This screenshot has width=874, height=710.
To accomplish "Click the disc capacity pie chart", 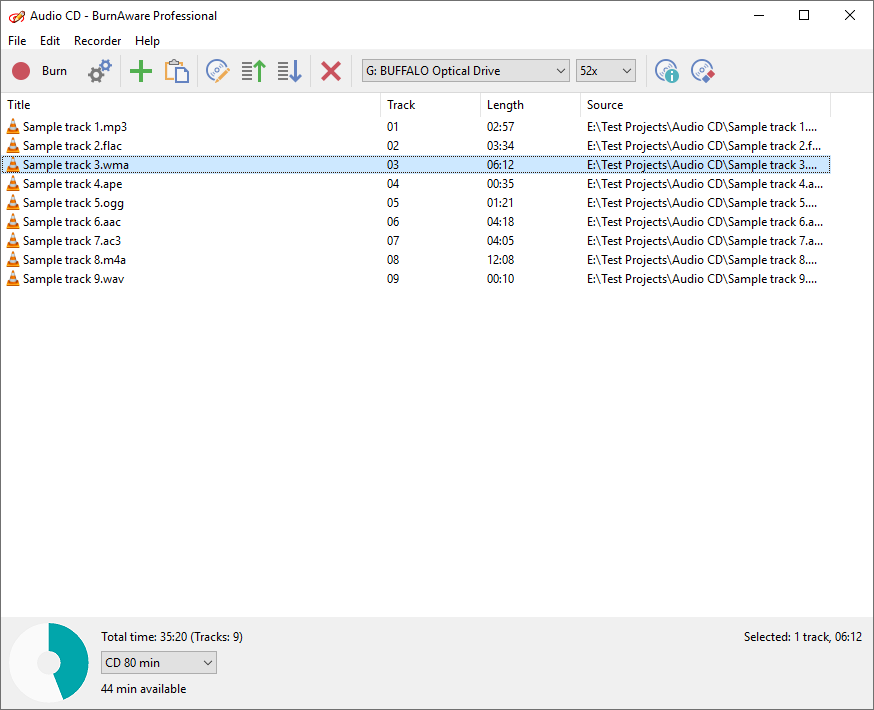I will [x=49, y=662].
